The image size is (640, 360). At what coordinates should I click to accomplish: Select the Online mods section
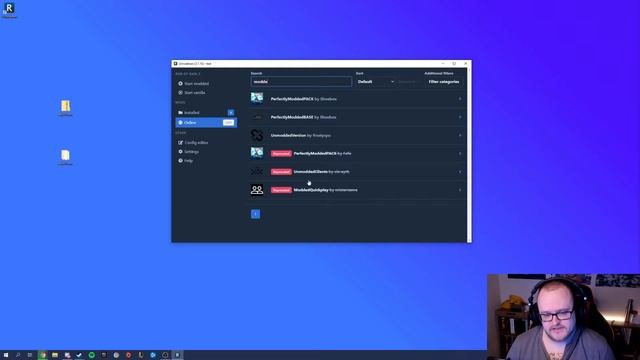click(206, 122)
